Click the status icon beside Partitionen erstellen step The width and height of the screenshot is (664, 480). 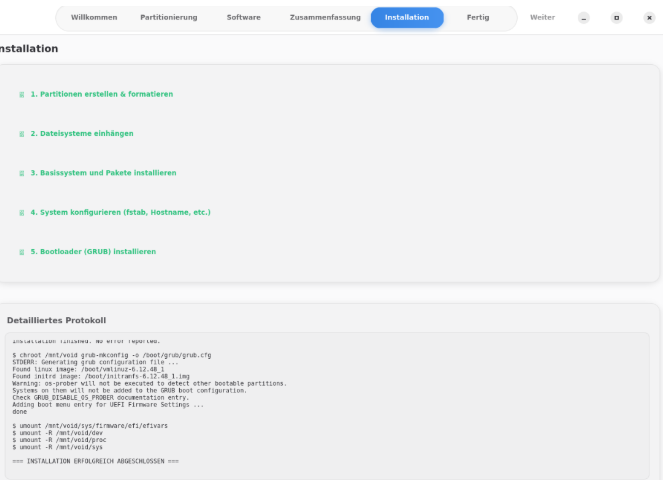point(21,94)
